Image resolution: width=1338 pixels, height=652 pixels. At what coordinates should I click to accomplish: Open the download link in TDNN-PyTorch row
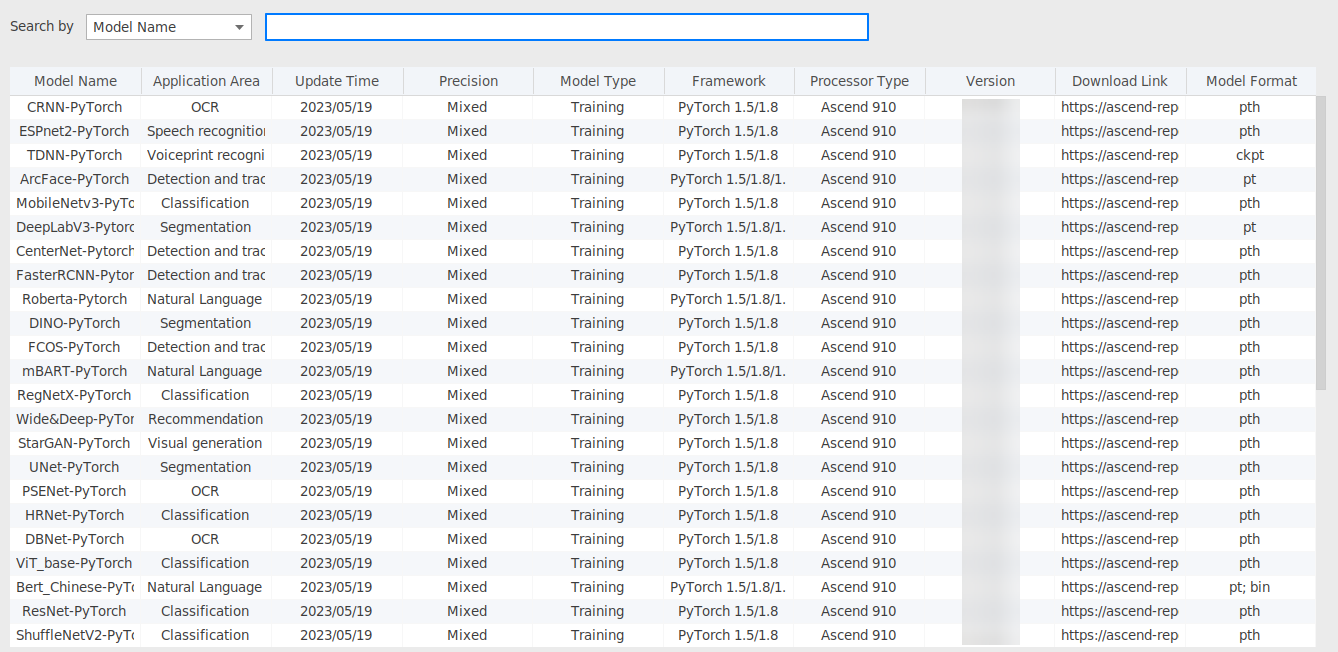coord(1120,155)
